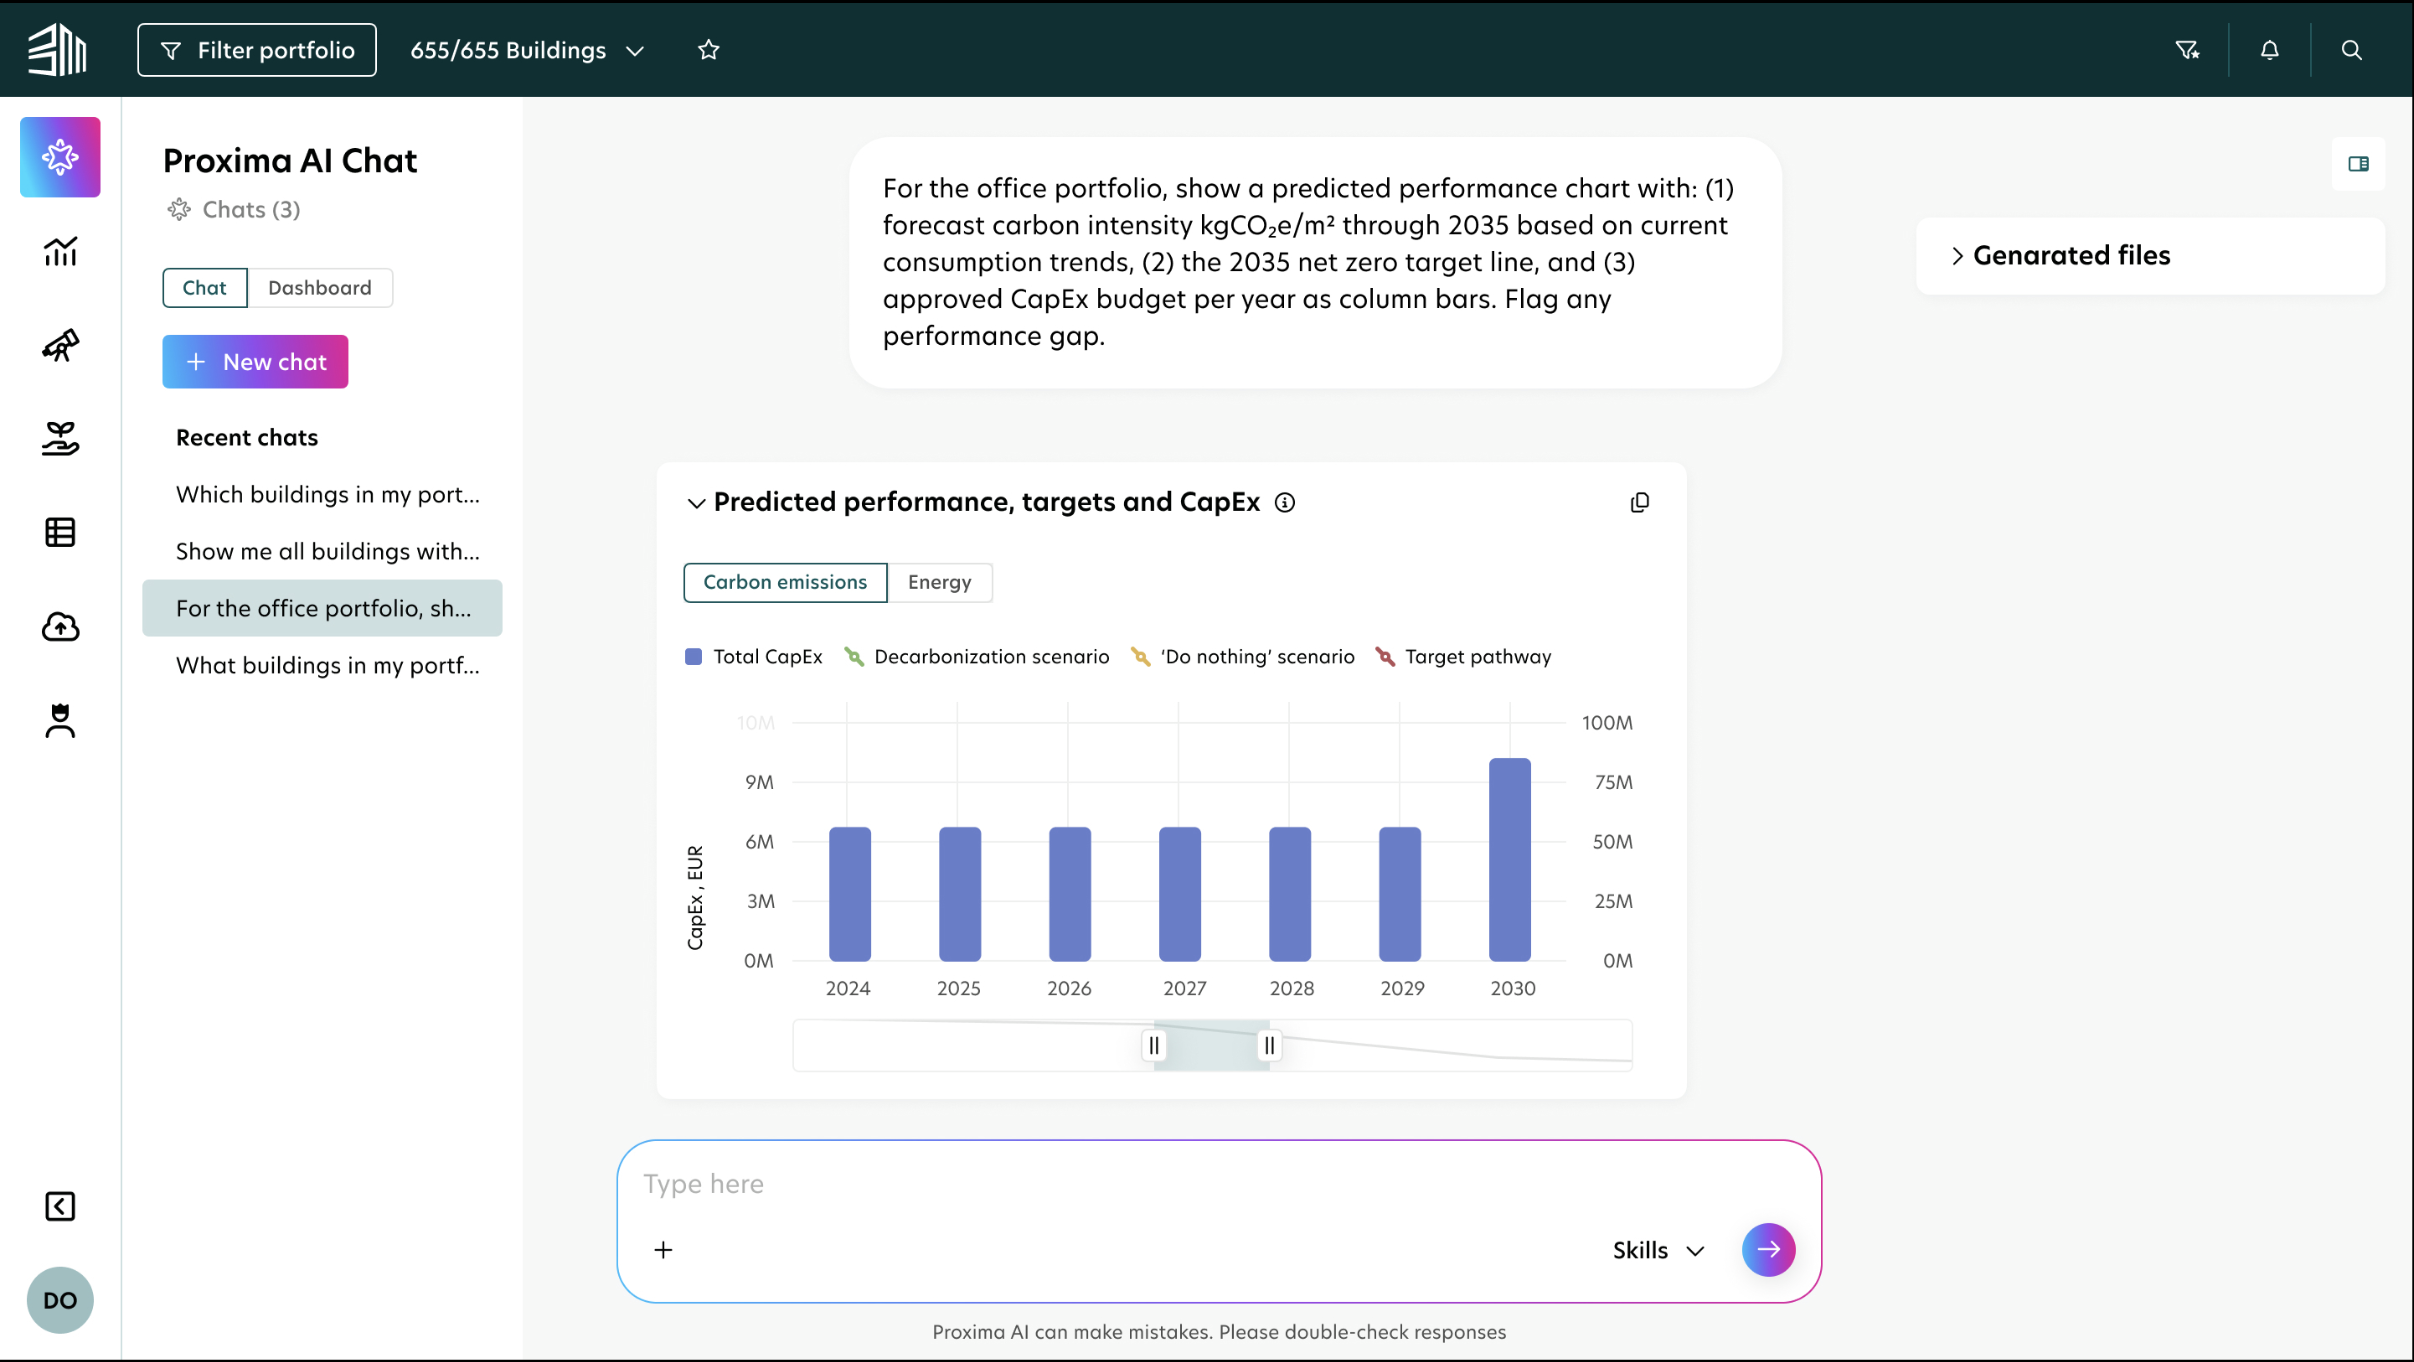
Task: Click the right range slider handle
Action: pyautogui.click(x=1269, y=1046)
